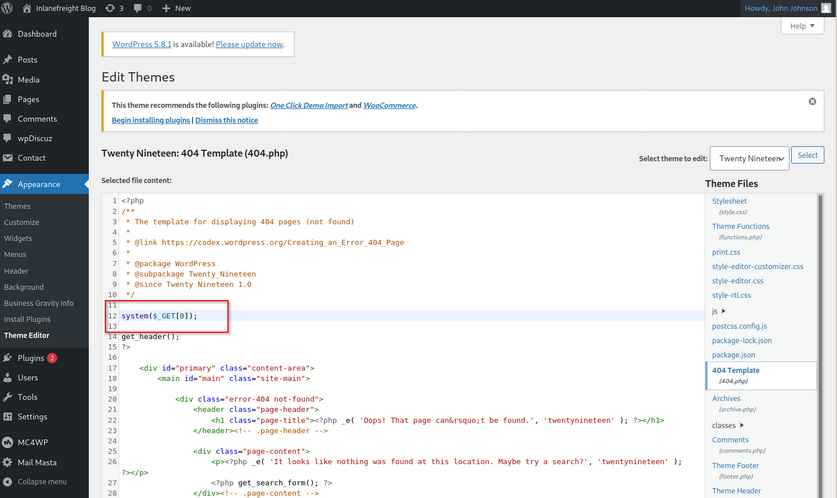
Task: Open comments bubble icon in admin bar
Action: pos(142,8)
